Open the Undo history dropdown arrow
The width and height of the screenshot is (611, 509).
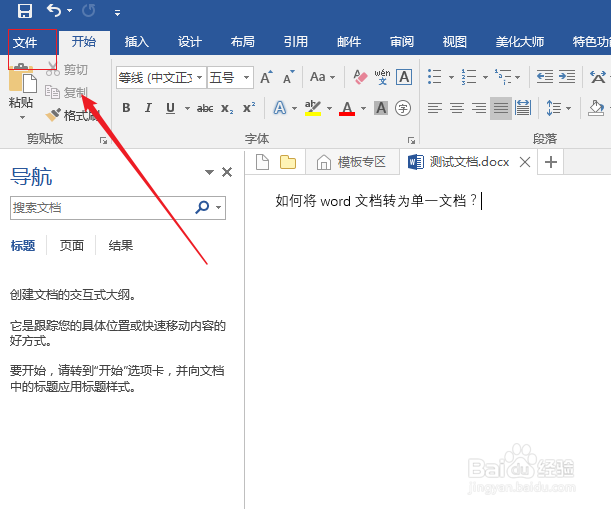70,11
